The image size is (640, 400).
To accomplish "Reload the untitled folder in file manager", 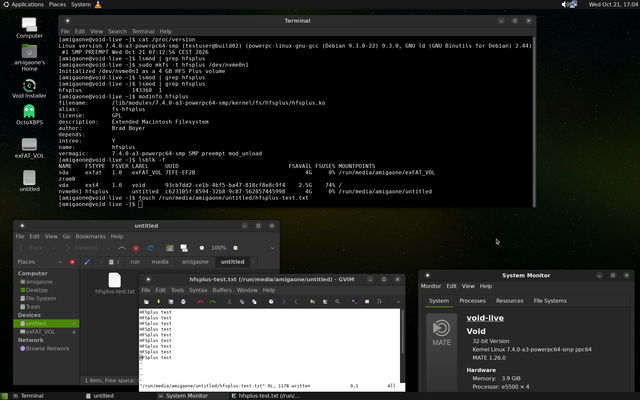I will pyautogui.click(x=151, y=248).
